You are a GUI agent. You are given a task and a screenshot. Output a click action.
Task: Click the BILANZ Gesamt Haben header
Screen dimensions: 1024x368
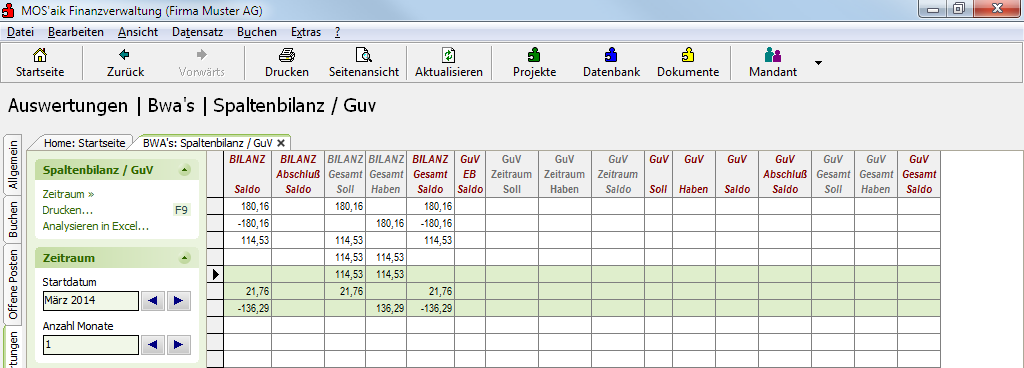(x=386, y=174)
